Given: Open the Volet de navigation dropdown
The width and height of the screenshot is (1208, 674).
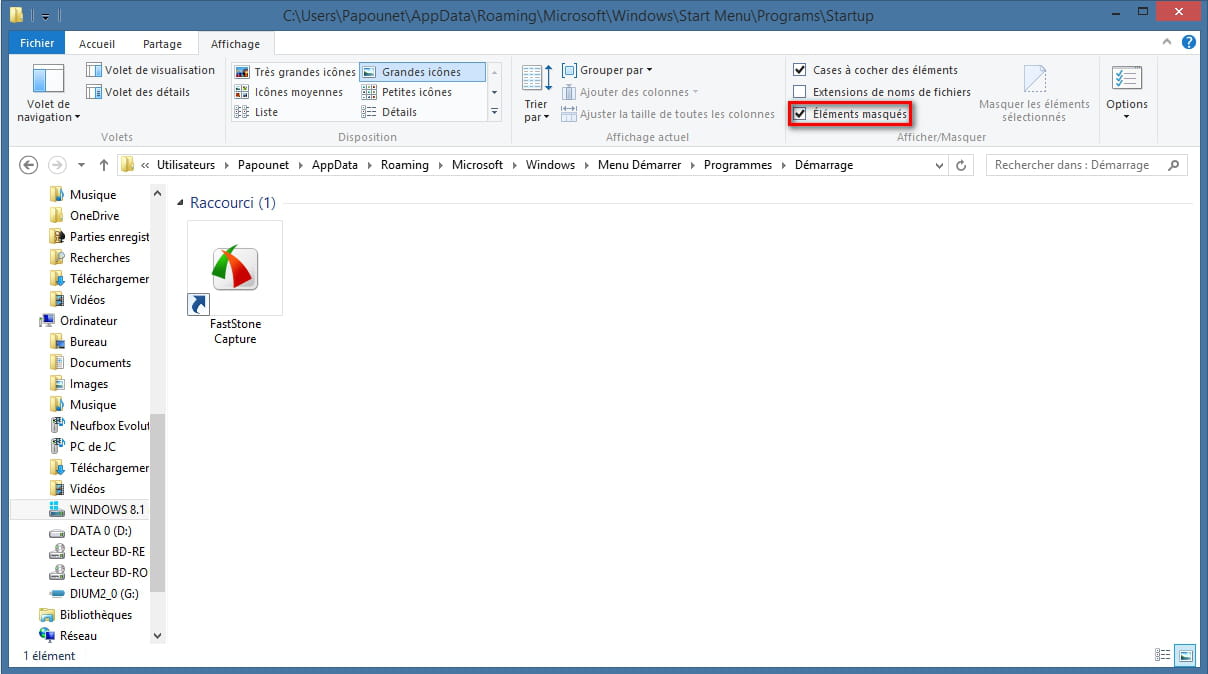Looking at the screenshot, I should [48, 93].
